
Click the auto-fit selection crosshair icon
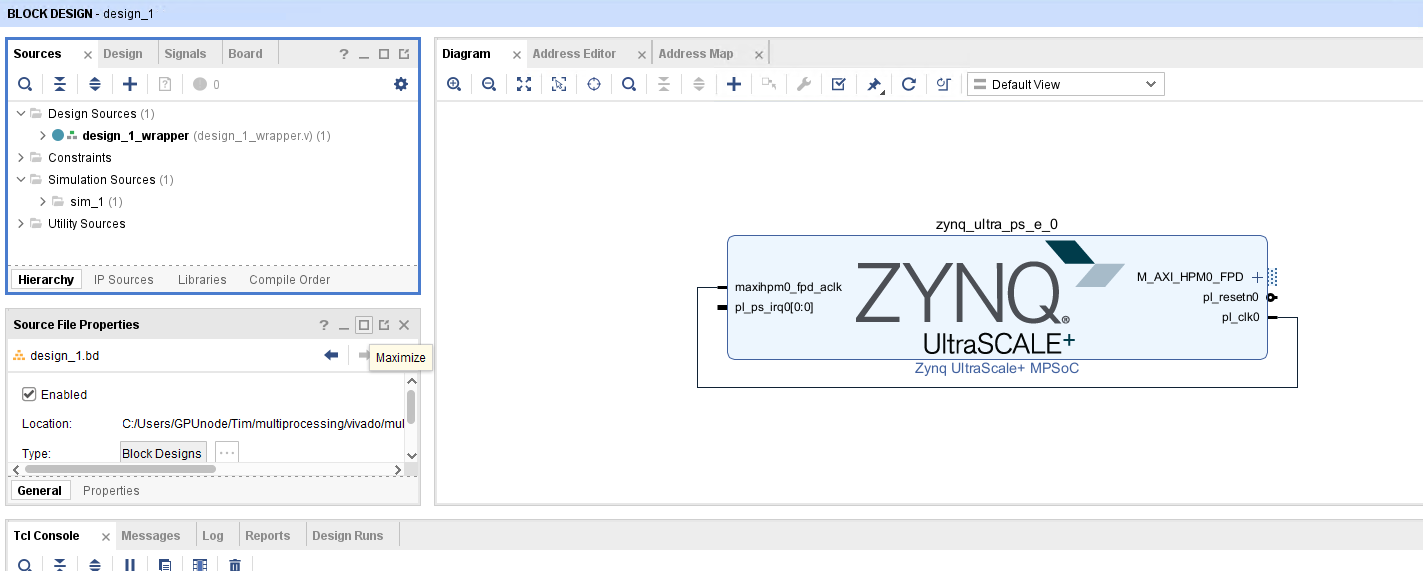(x=594, y=84)
